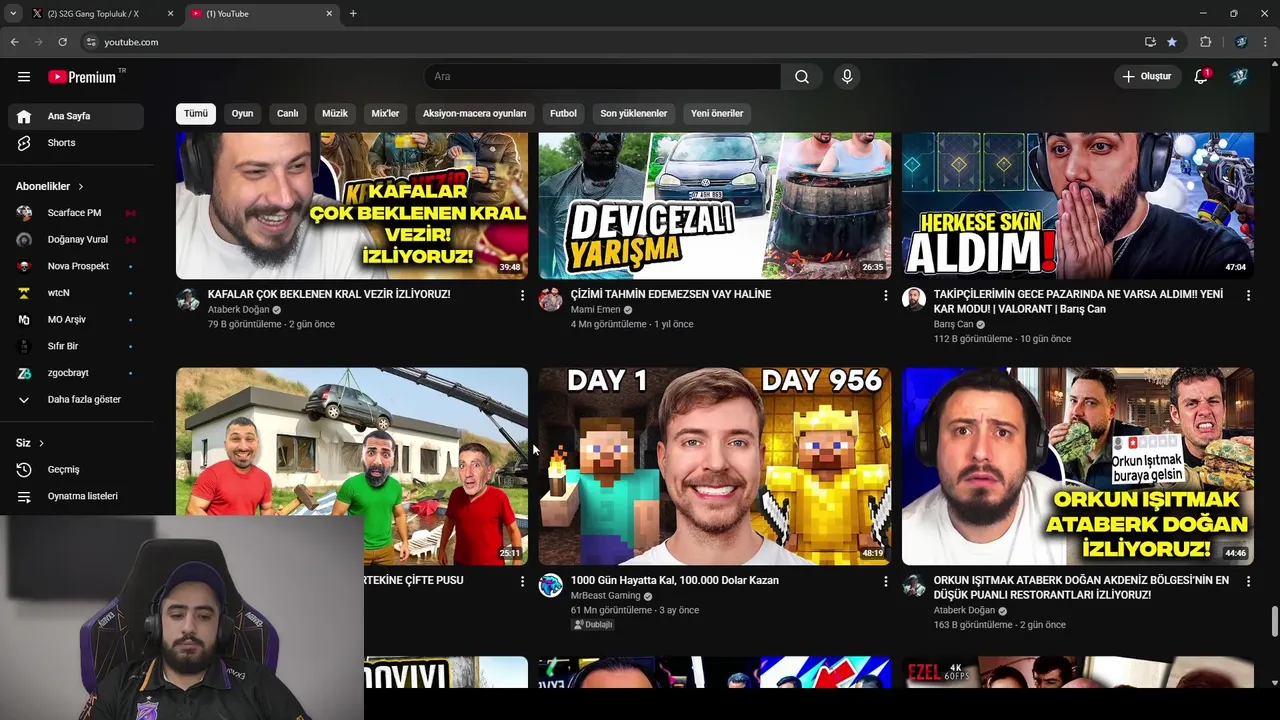Viewport: 1280px width, 720px height.
Task: Open Geçmiş history
Action: click(76, 470)
